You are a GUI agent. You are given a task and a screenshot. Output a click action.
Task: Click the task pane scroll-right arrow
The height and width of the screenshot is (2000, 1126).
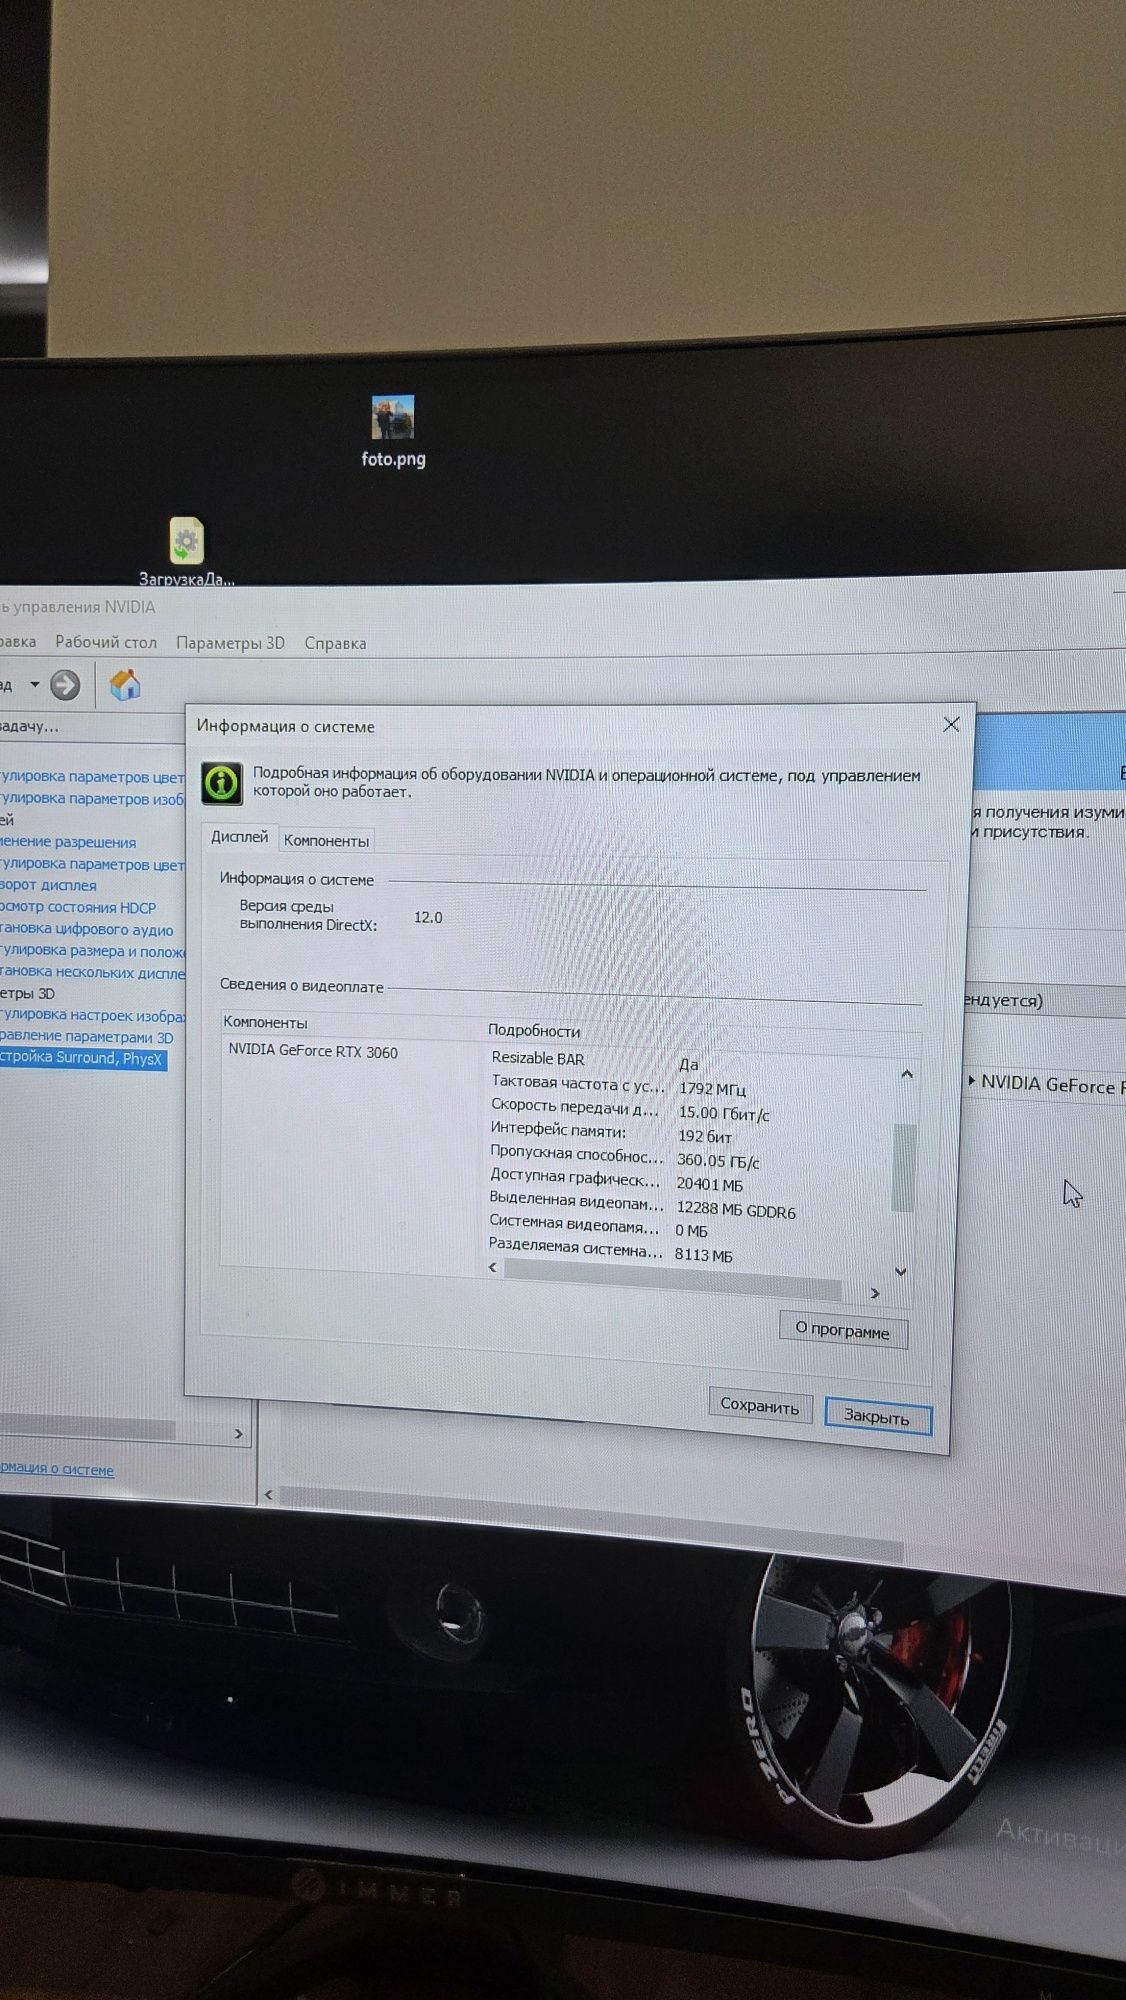(238, 1434)
